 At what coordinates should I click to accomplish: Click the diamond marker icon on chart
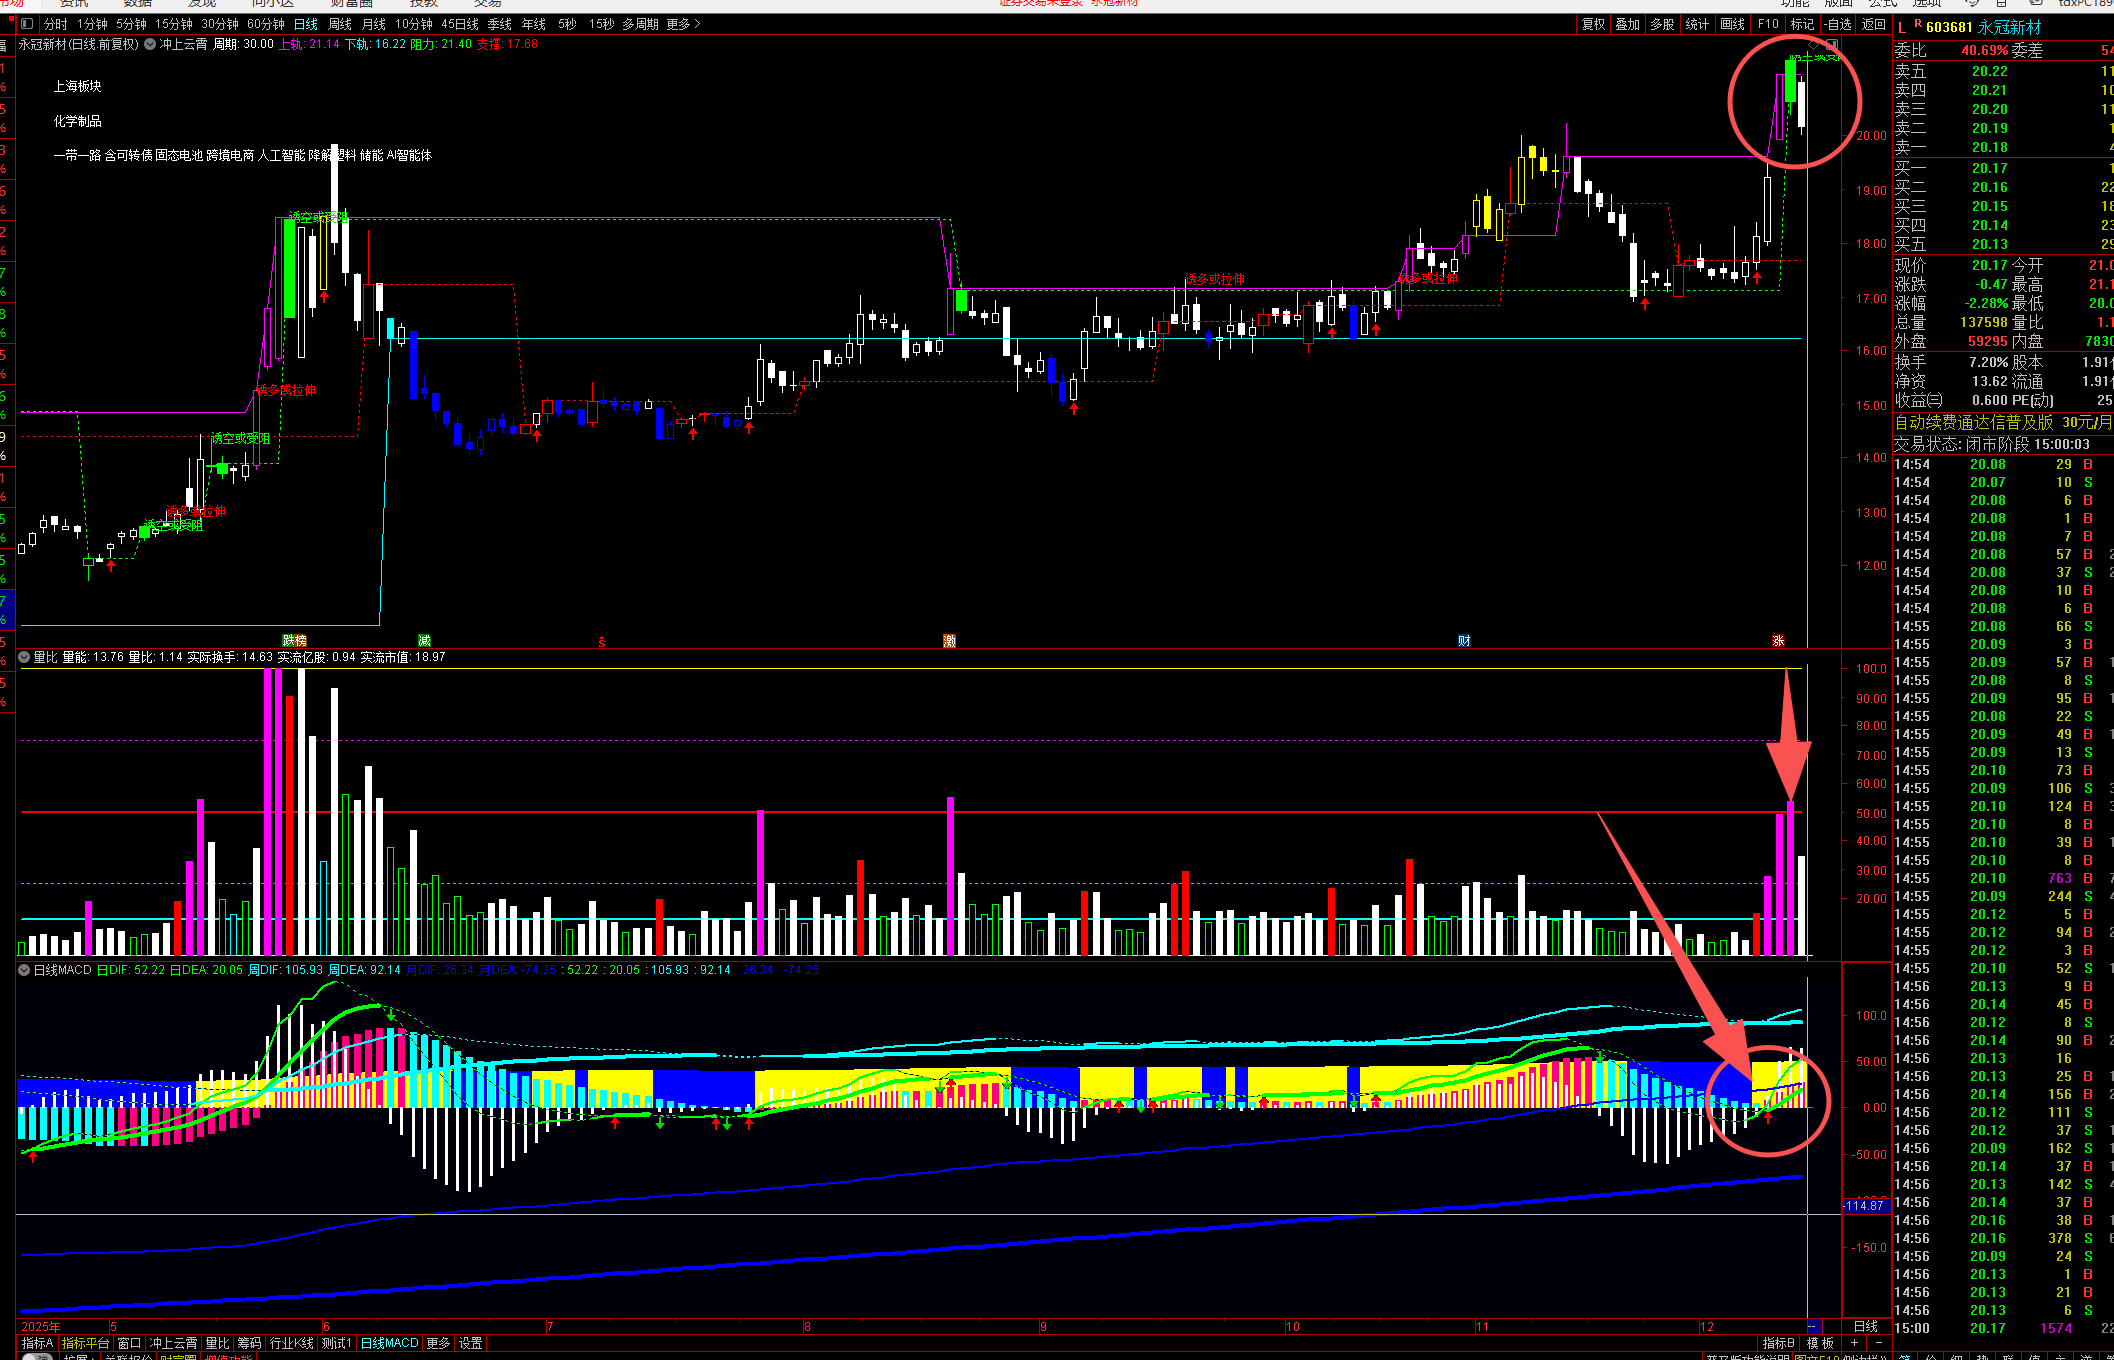tap(1813, 45)
